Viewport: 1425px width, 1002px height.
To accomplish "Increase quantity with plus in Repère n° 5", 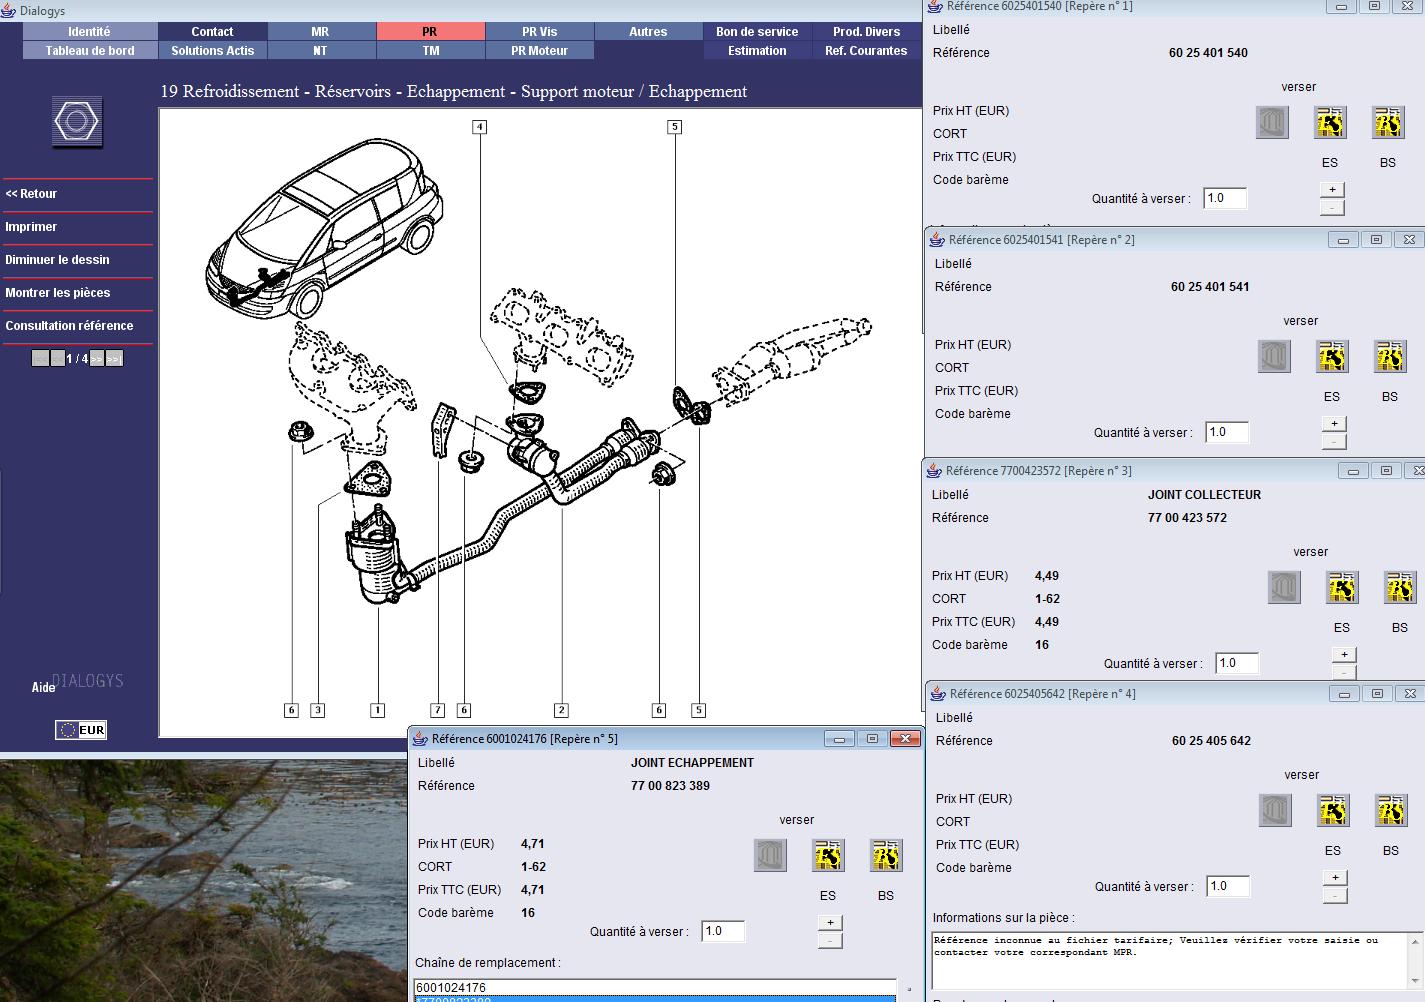I will tap(830, 923).
